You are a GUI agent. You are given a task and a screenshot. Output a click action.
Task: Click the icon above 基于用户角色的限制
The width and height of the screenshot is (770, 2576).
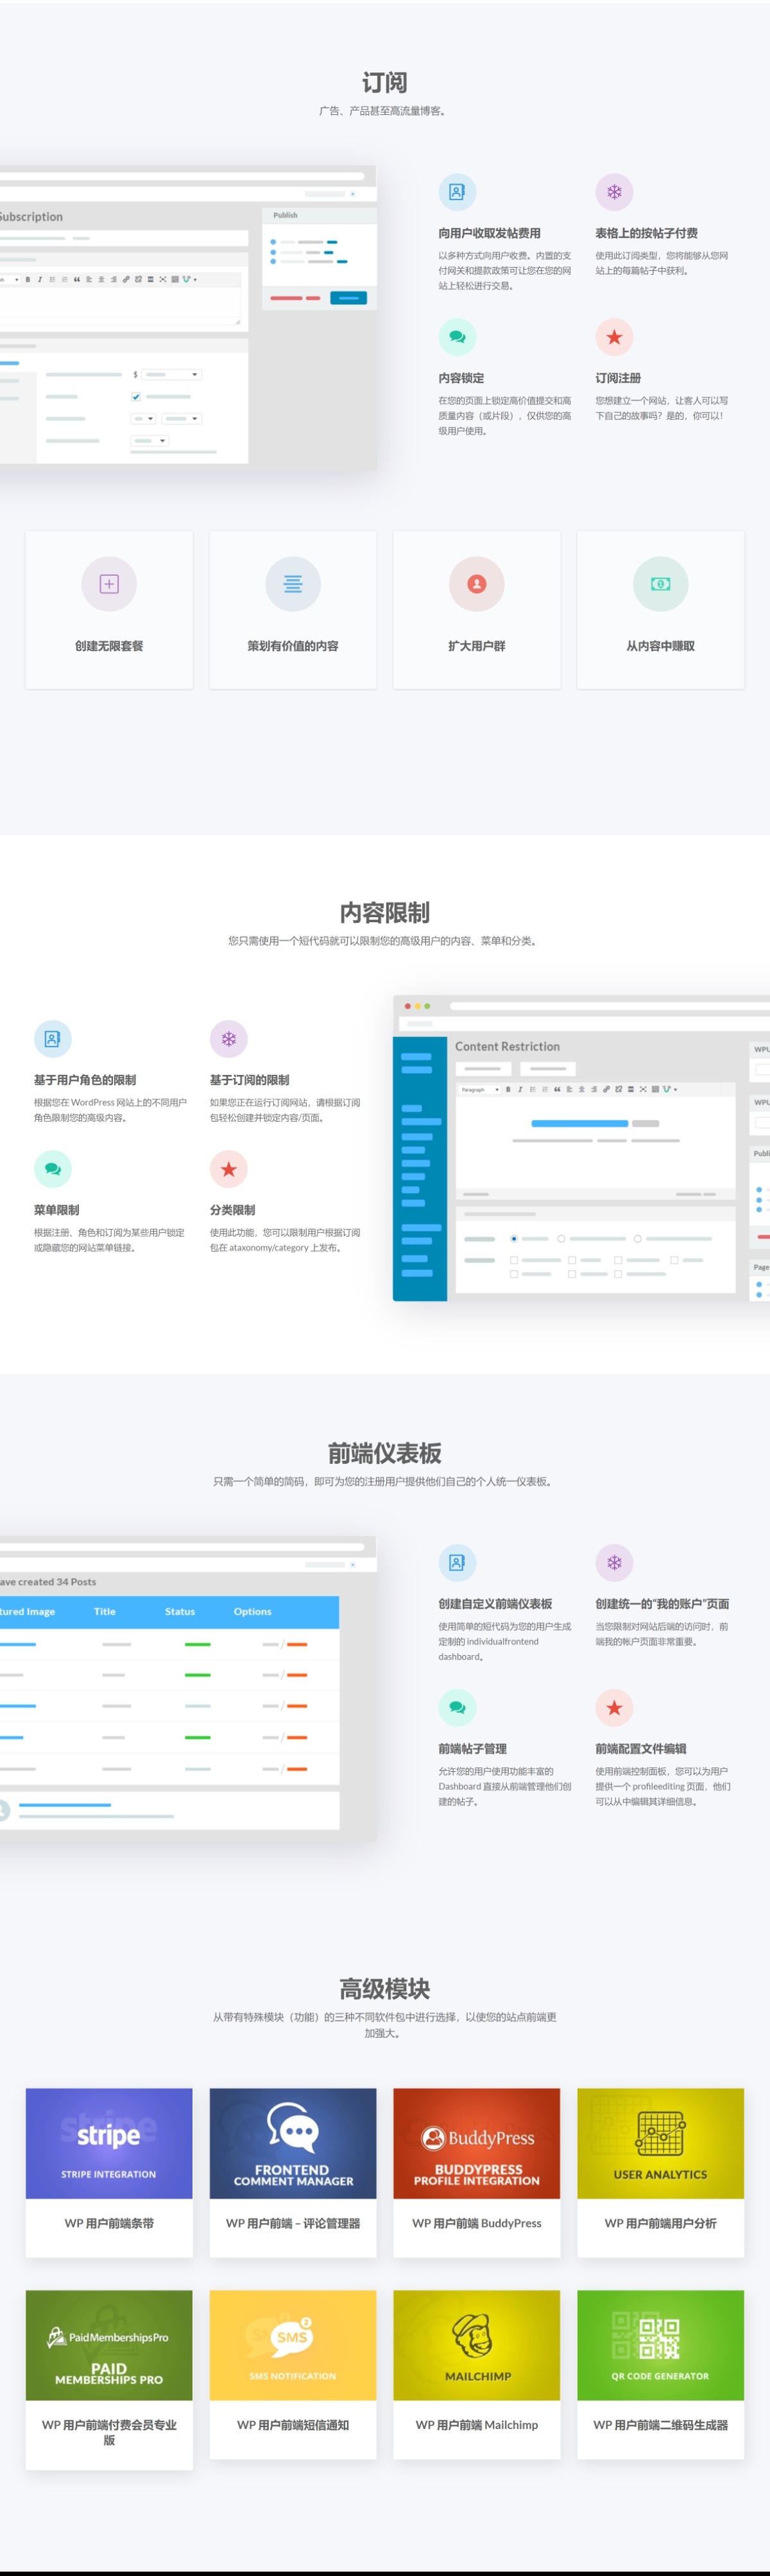click(53, 1039)
